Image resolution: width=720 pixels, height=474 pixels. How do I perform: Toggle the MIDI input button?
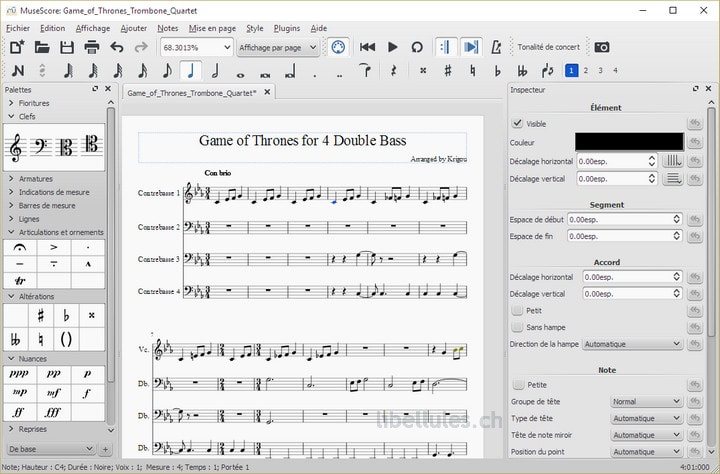(338, 47)
